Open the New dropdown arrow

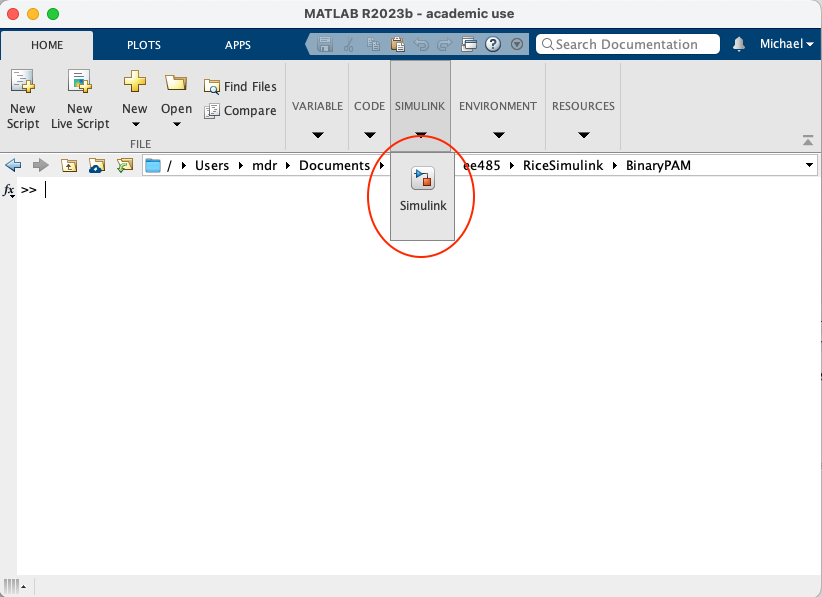coord(135,125)
